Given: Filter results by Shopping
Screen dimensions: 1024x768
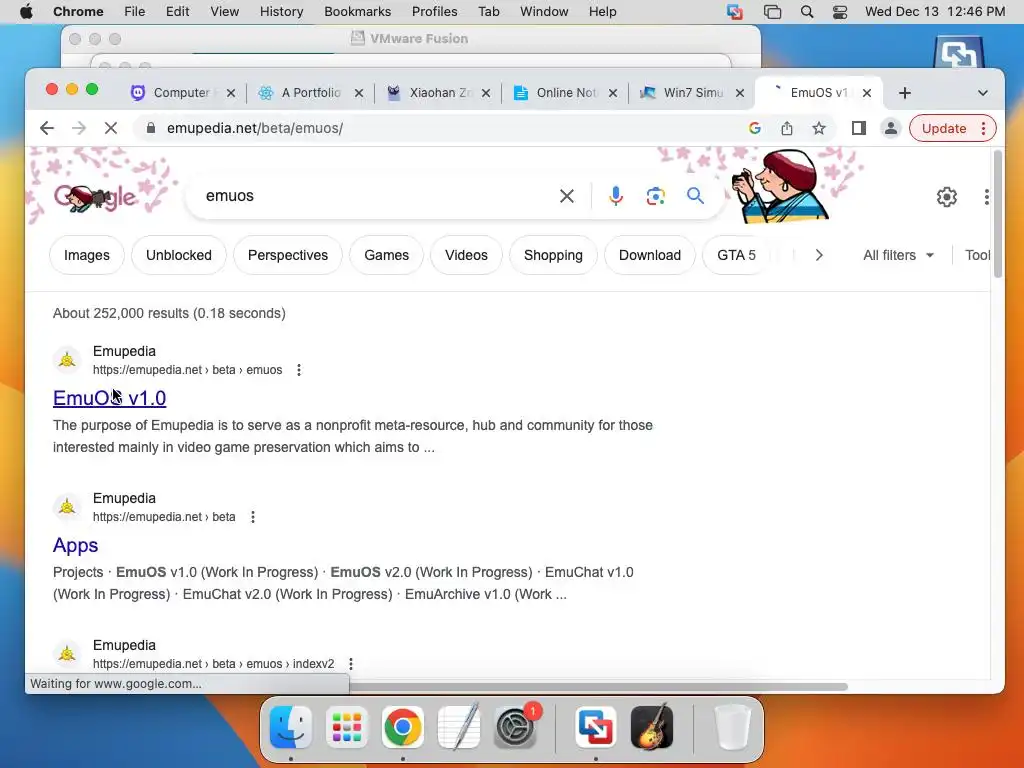Looking at the screenshot, I should 553,255.
